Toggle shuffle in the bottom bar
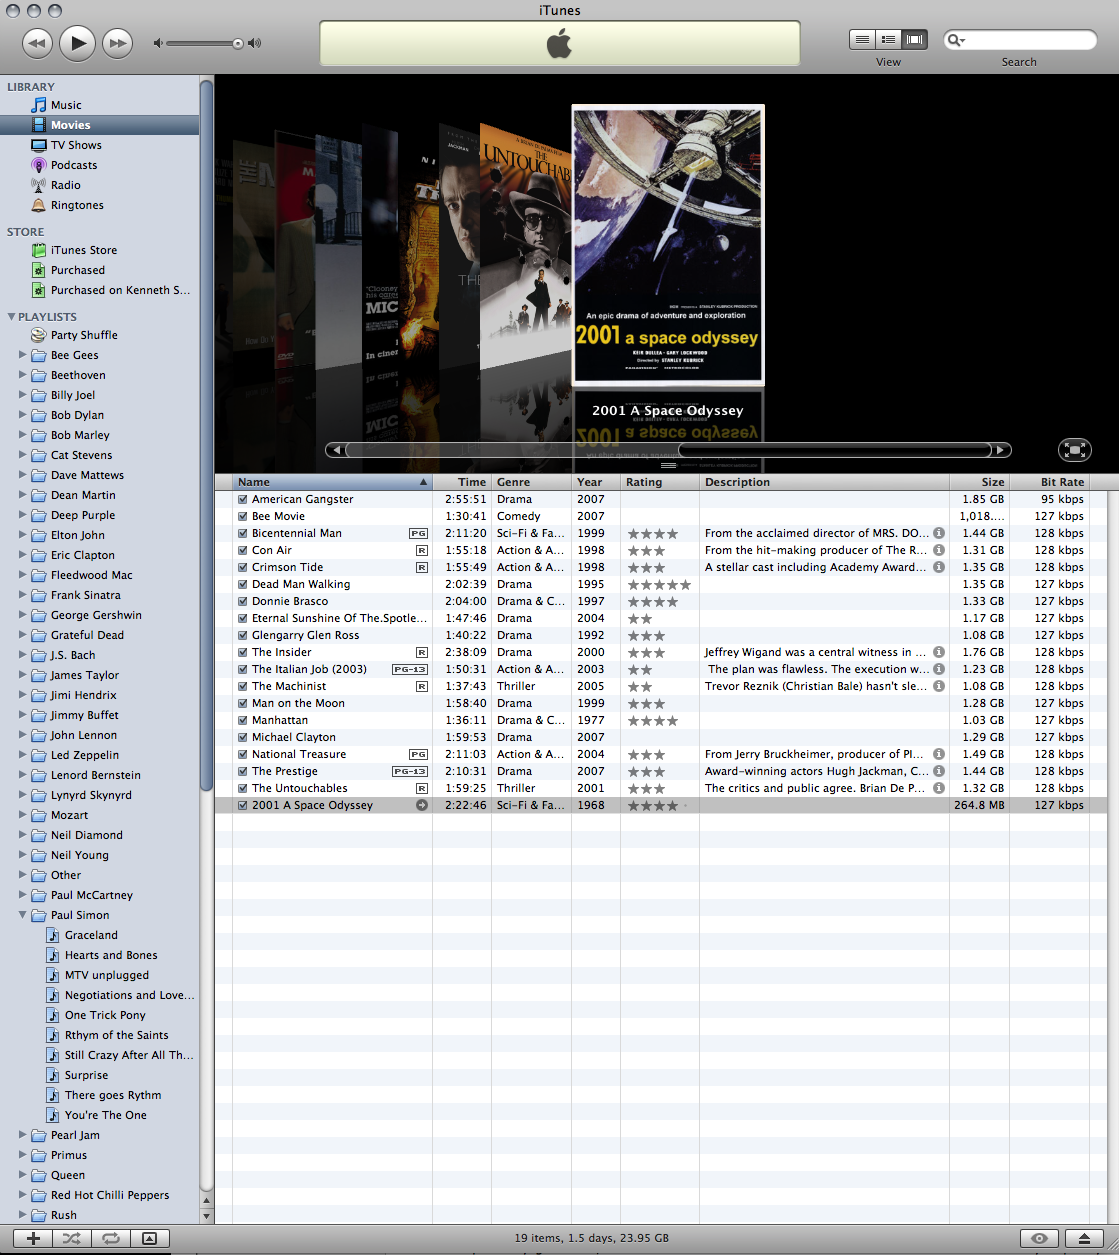 [x=71, y=1238]
